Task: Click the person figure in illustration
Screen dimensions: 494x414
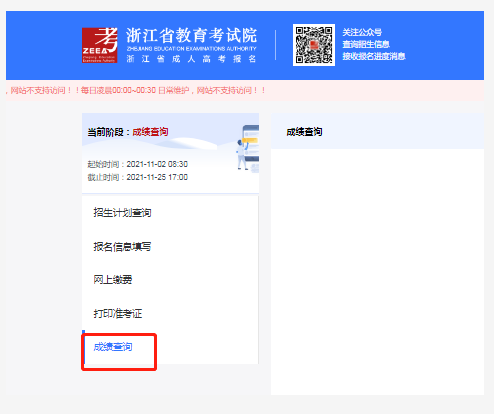Action: 242,155
